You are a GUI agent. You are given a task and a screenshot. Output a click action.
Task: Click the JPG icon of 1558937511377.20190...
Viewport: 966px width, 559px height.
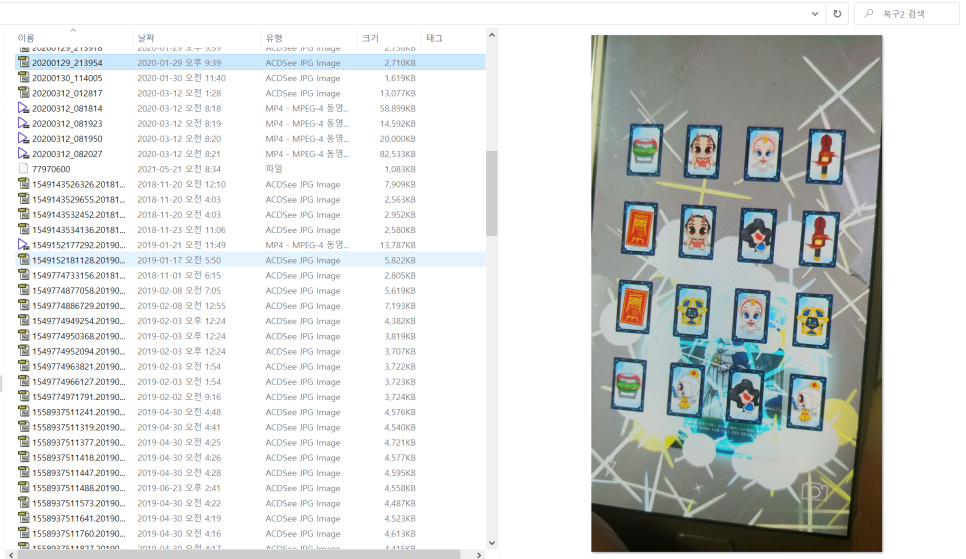[x=23, y=442]
